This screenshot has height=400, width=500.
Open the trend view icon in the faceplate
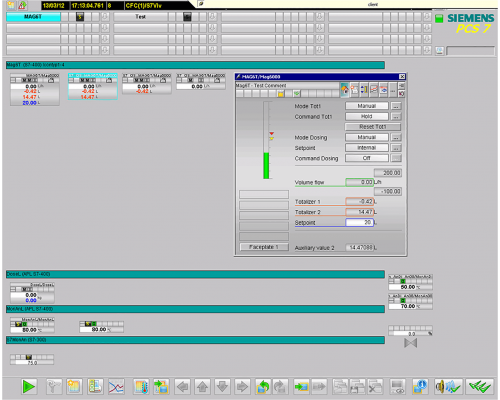[x=374, y=90]
